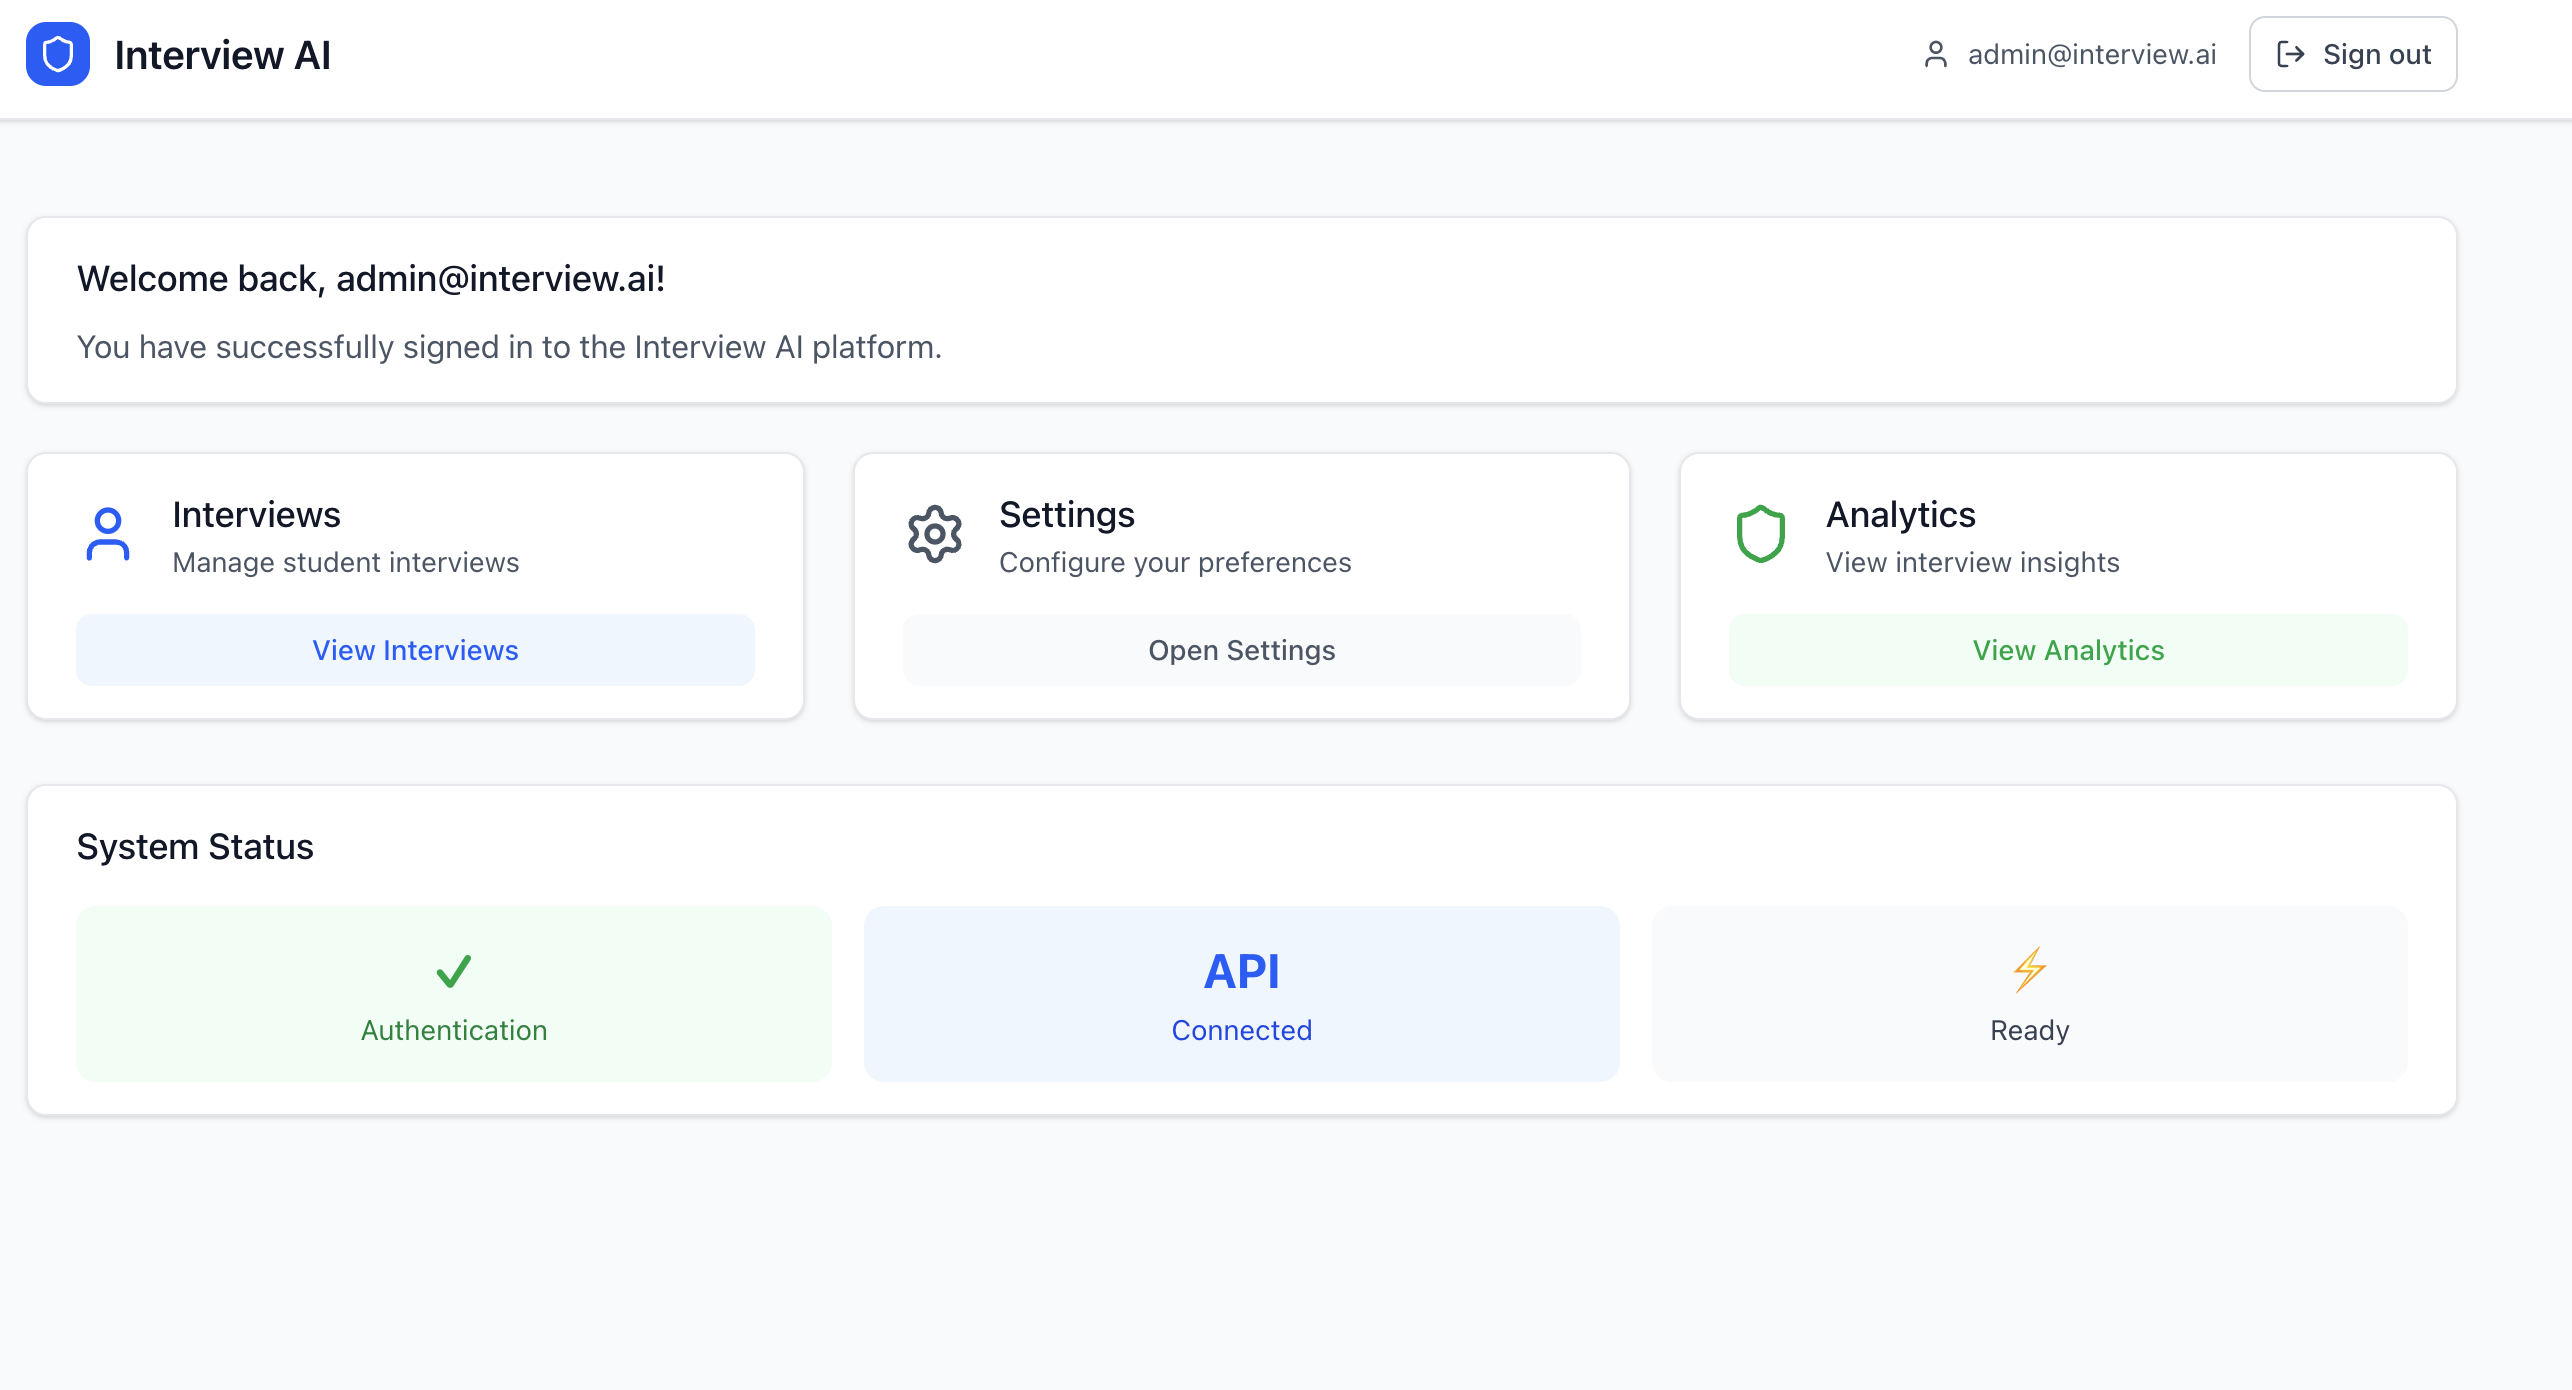Screen dimensions: 2572x1390
Task: Click the welcome back message card
Action: tap(1241, 310)
